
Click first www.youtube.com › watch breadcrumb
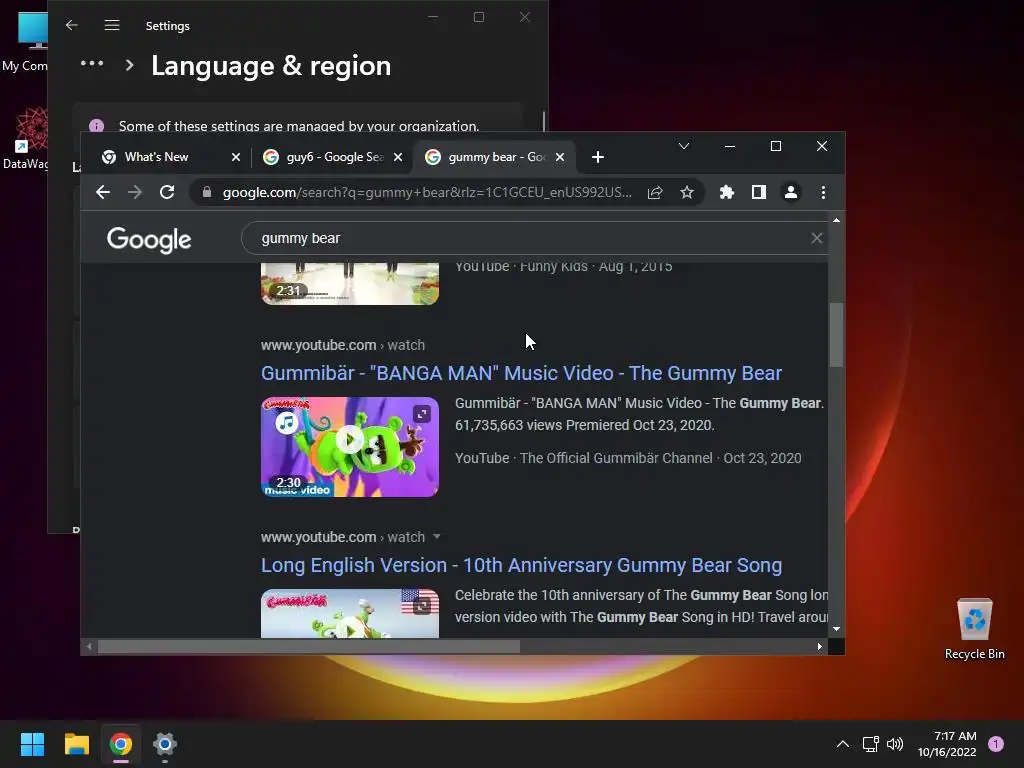click(343, 345)
